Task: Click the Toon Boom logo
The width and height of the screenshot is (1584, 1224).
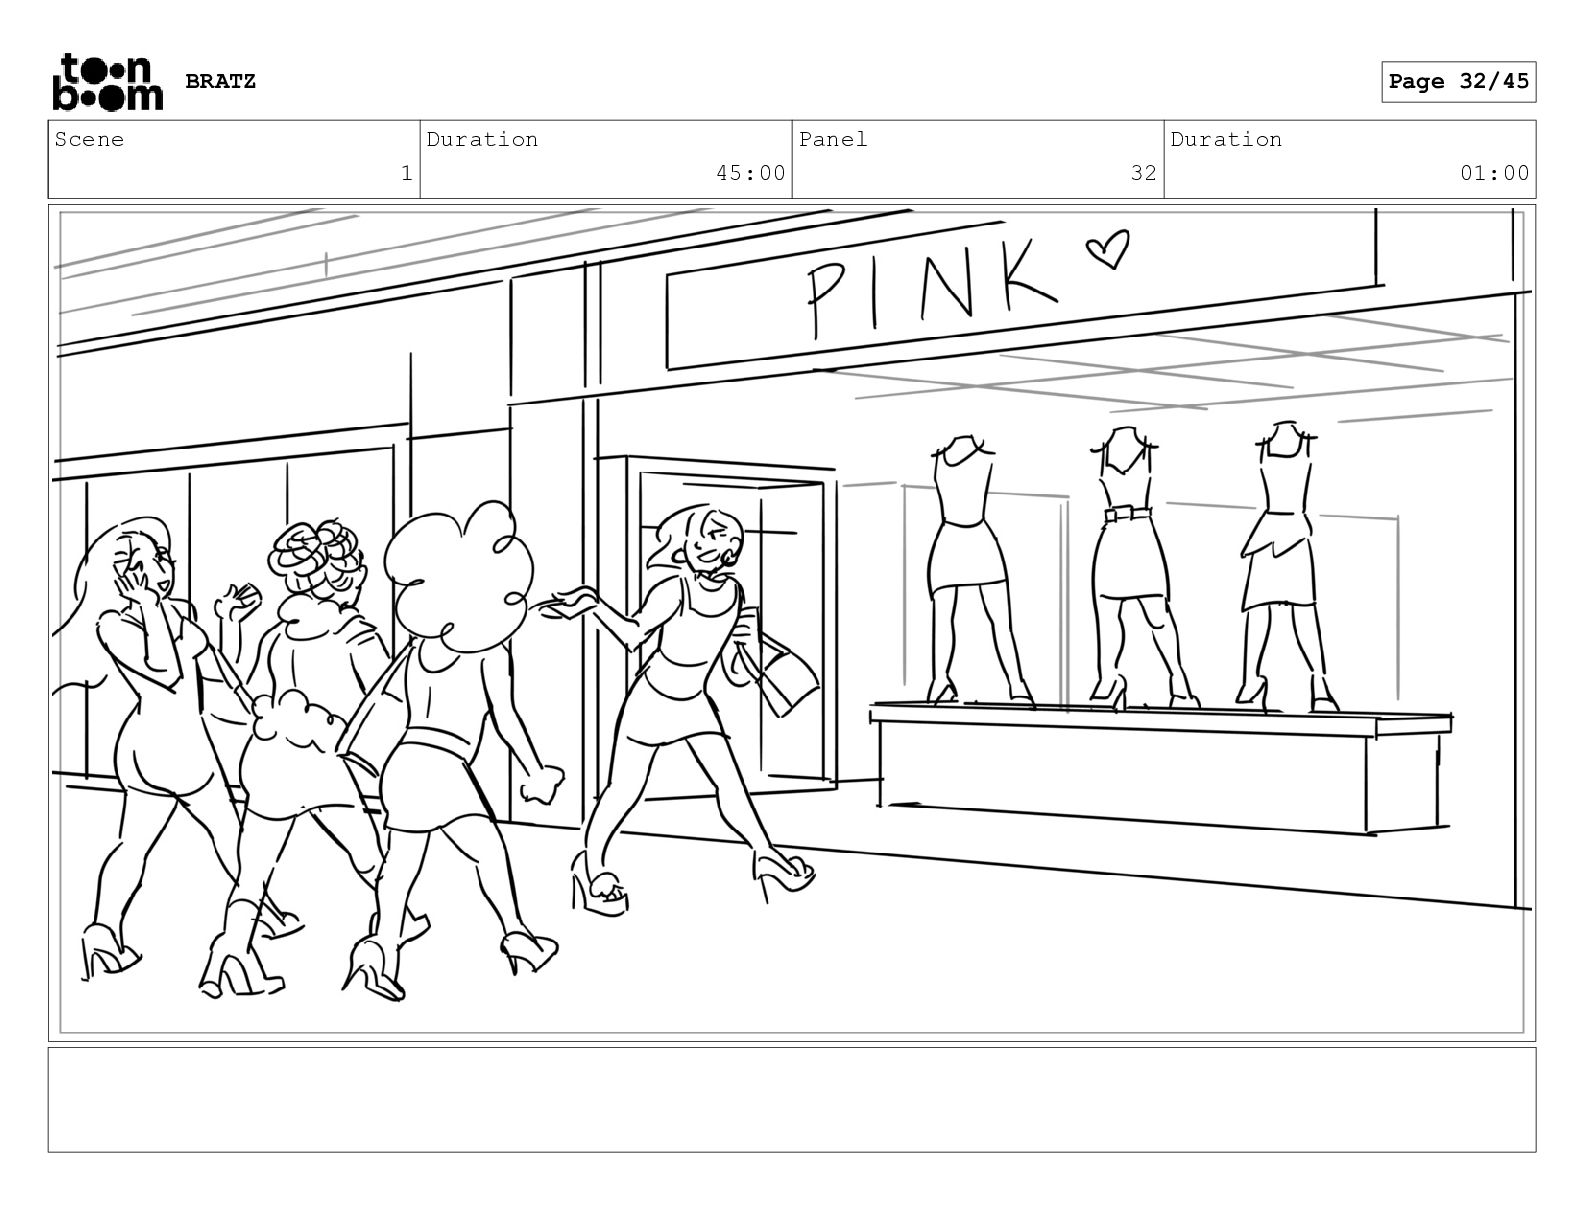Action: 107,82
